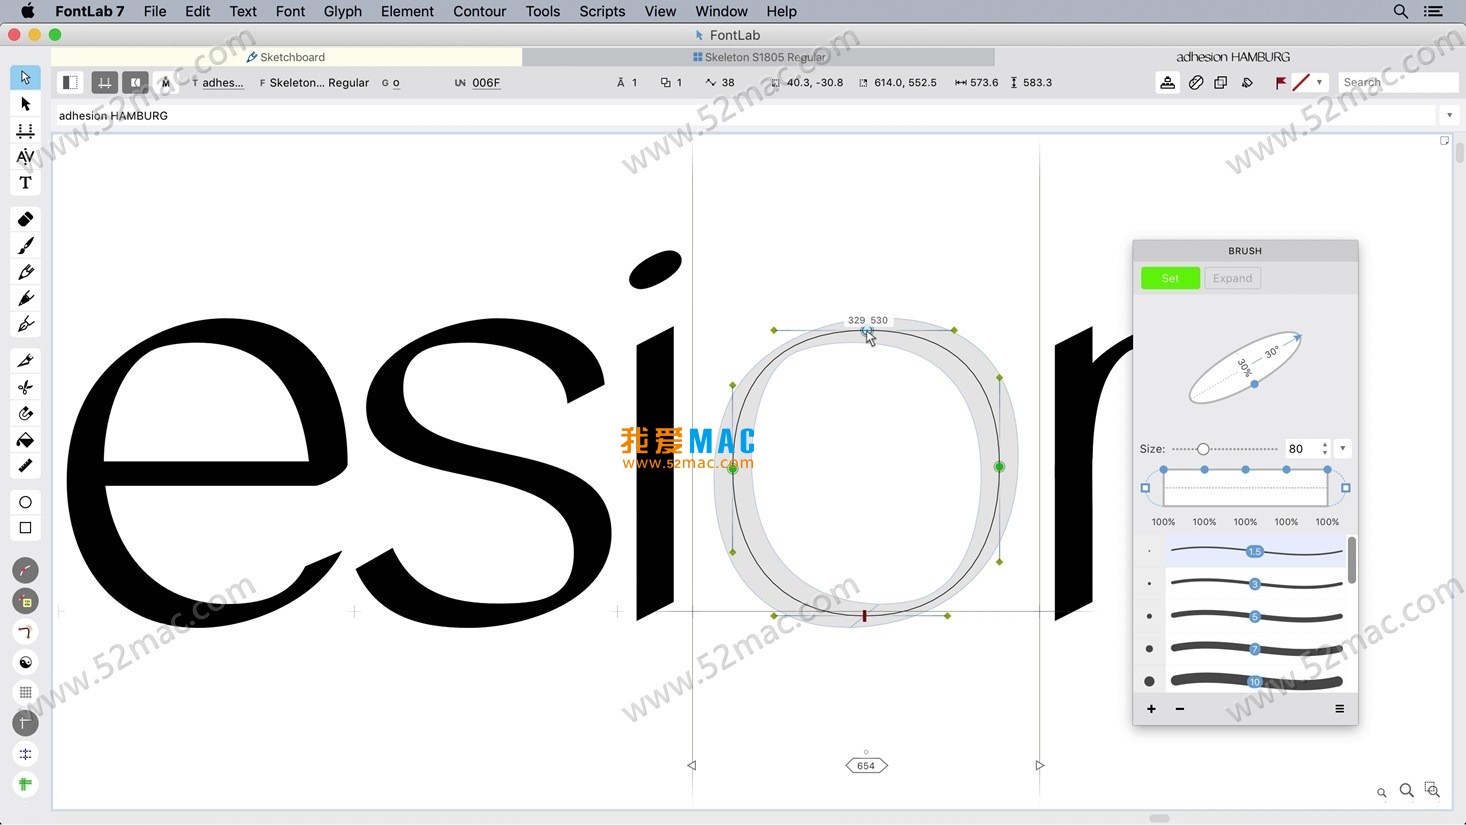Screen dimensions: 1466x825
Task: Switch to the Sketchboard tab
Action: pyautogui.click(x=286, y=57)
